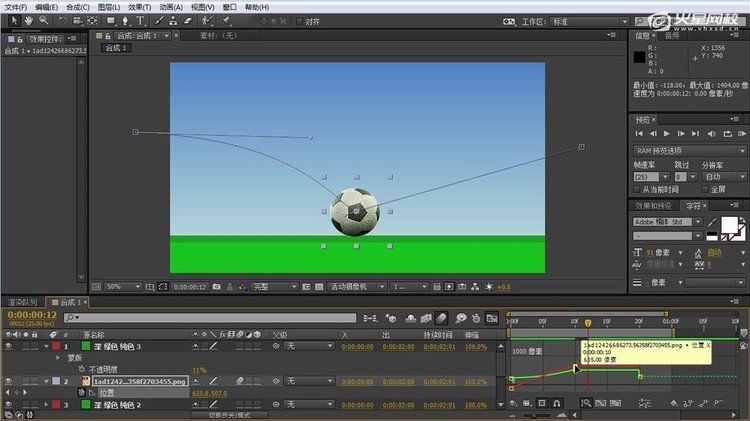The height and width of the screenshot is (421, 750).
Task: Open the active camera view dropdown
Action: [x=356, y=287]
